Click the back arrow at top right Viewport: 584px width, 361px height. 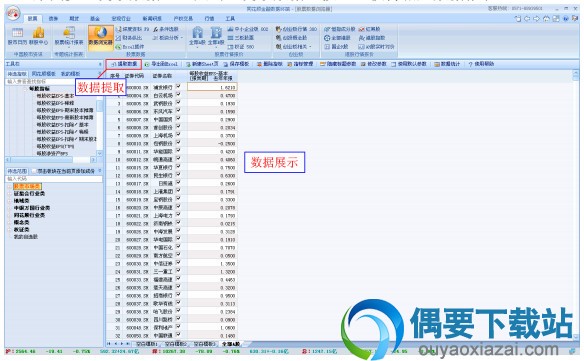[527, 19]
